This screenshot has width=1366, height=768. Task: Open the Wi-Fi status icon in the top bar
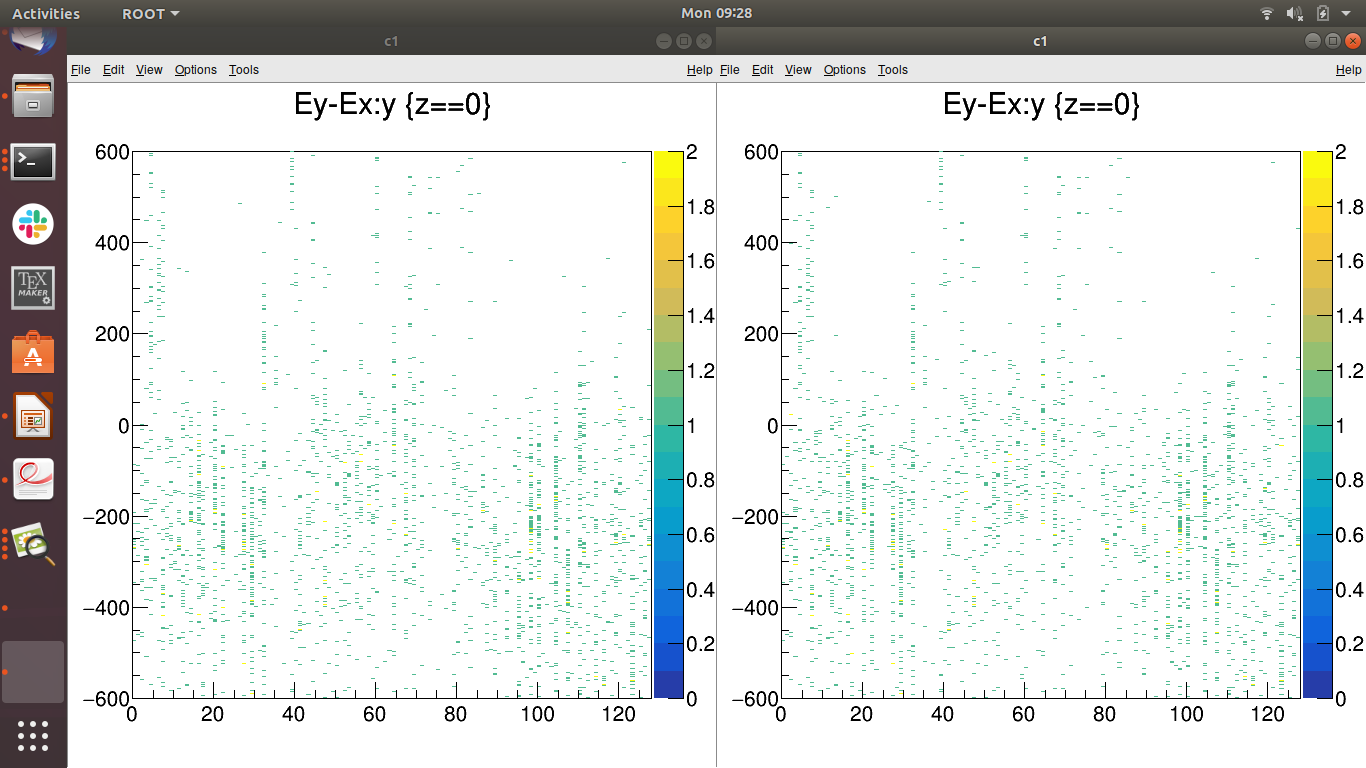(x=1267, y=13)
